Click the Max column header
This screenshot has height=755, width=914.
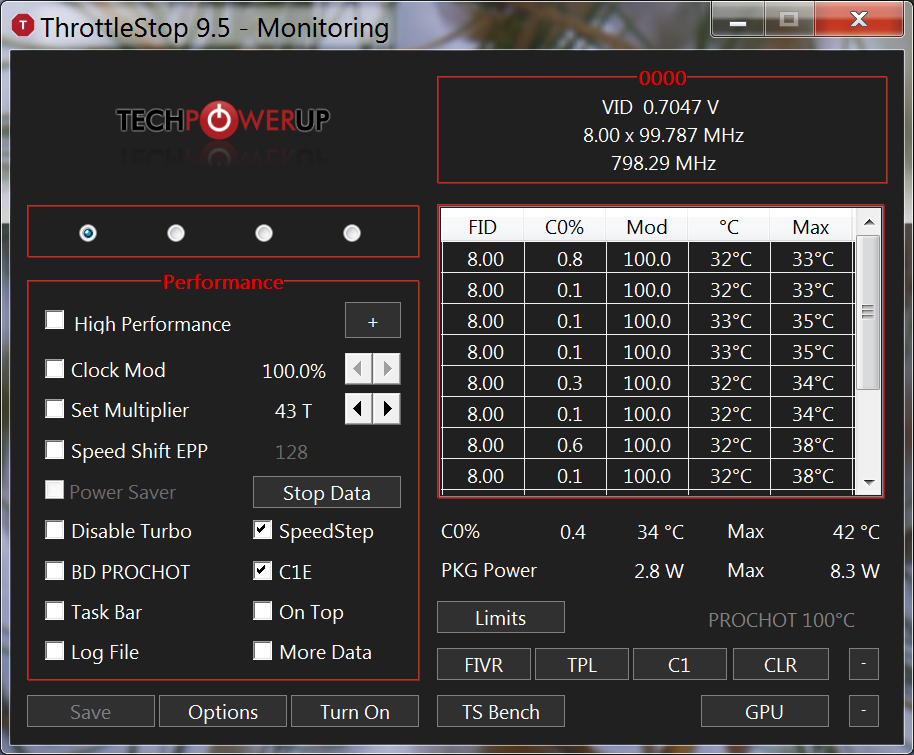[811, 226]
